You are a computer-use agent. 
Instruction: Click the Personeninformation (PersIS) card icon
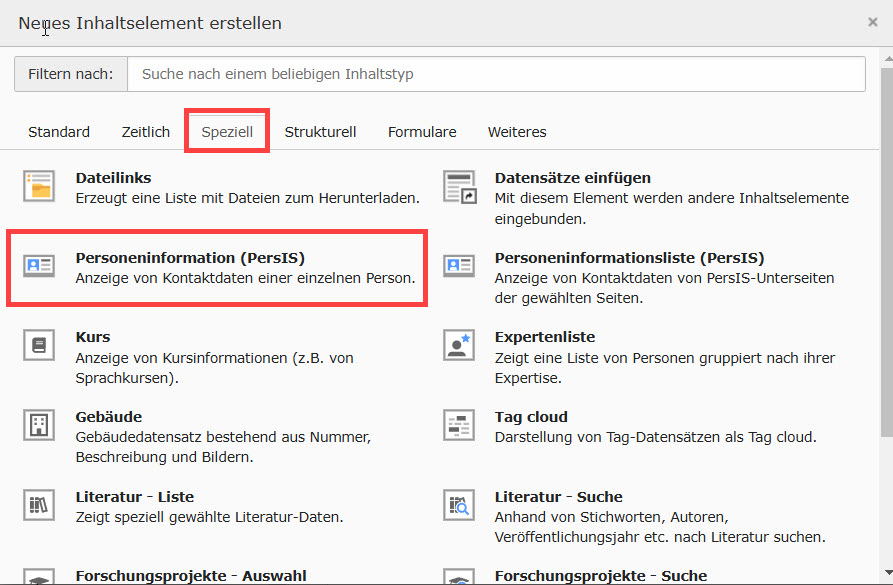(x=39, y=266)
